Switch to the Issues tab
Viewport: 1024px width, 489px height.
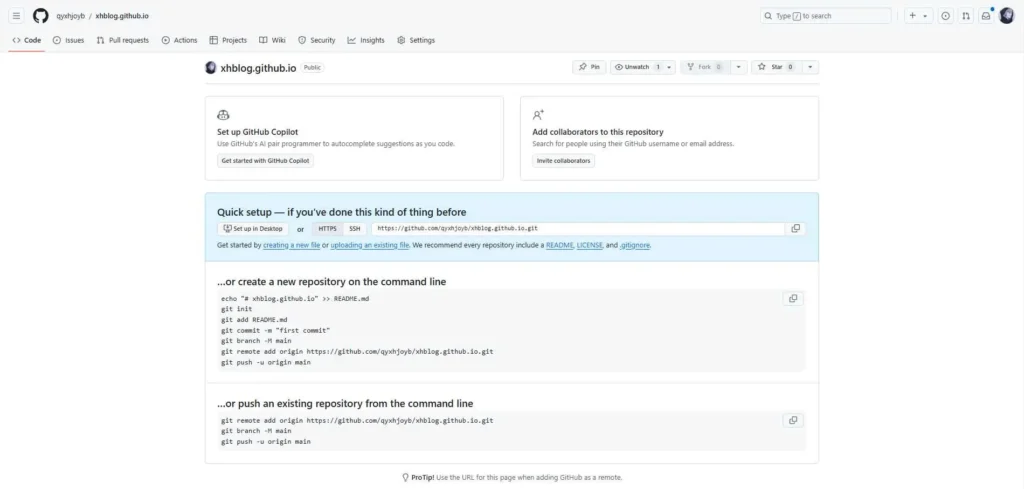pos(68,40)
